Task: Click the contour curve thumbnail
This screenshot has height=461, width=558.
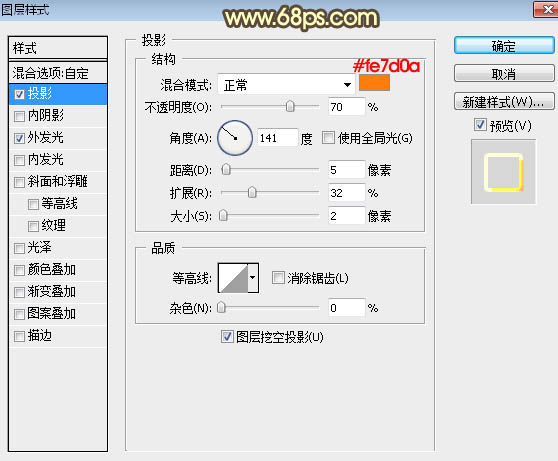Action: click(233, 278)
